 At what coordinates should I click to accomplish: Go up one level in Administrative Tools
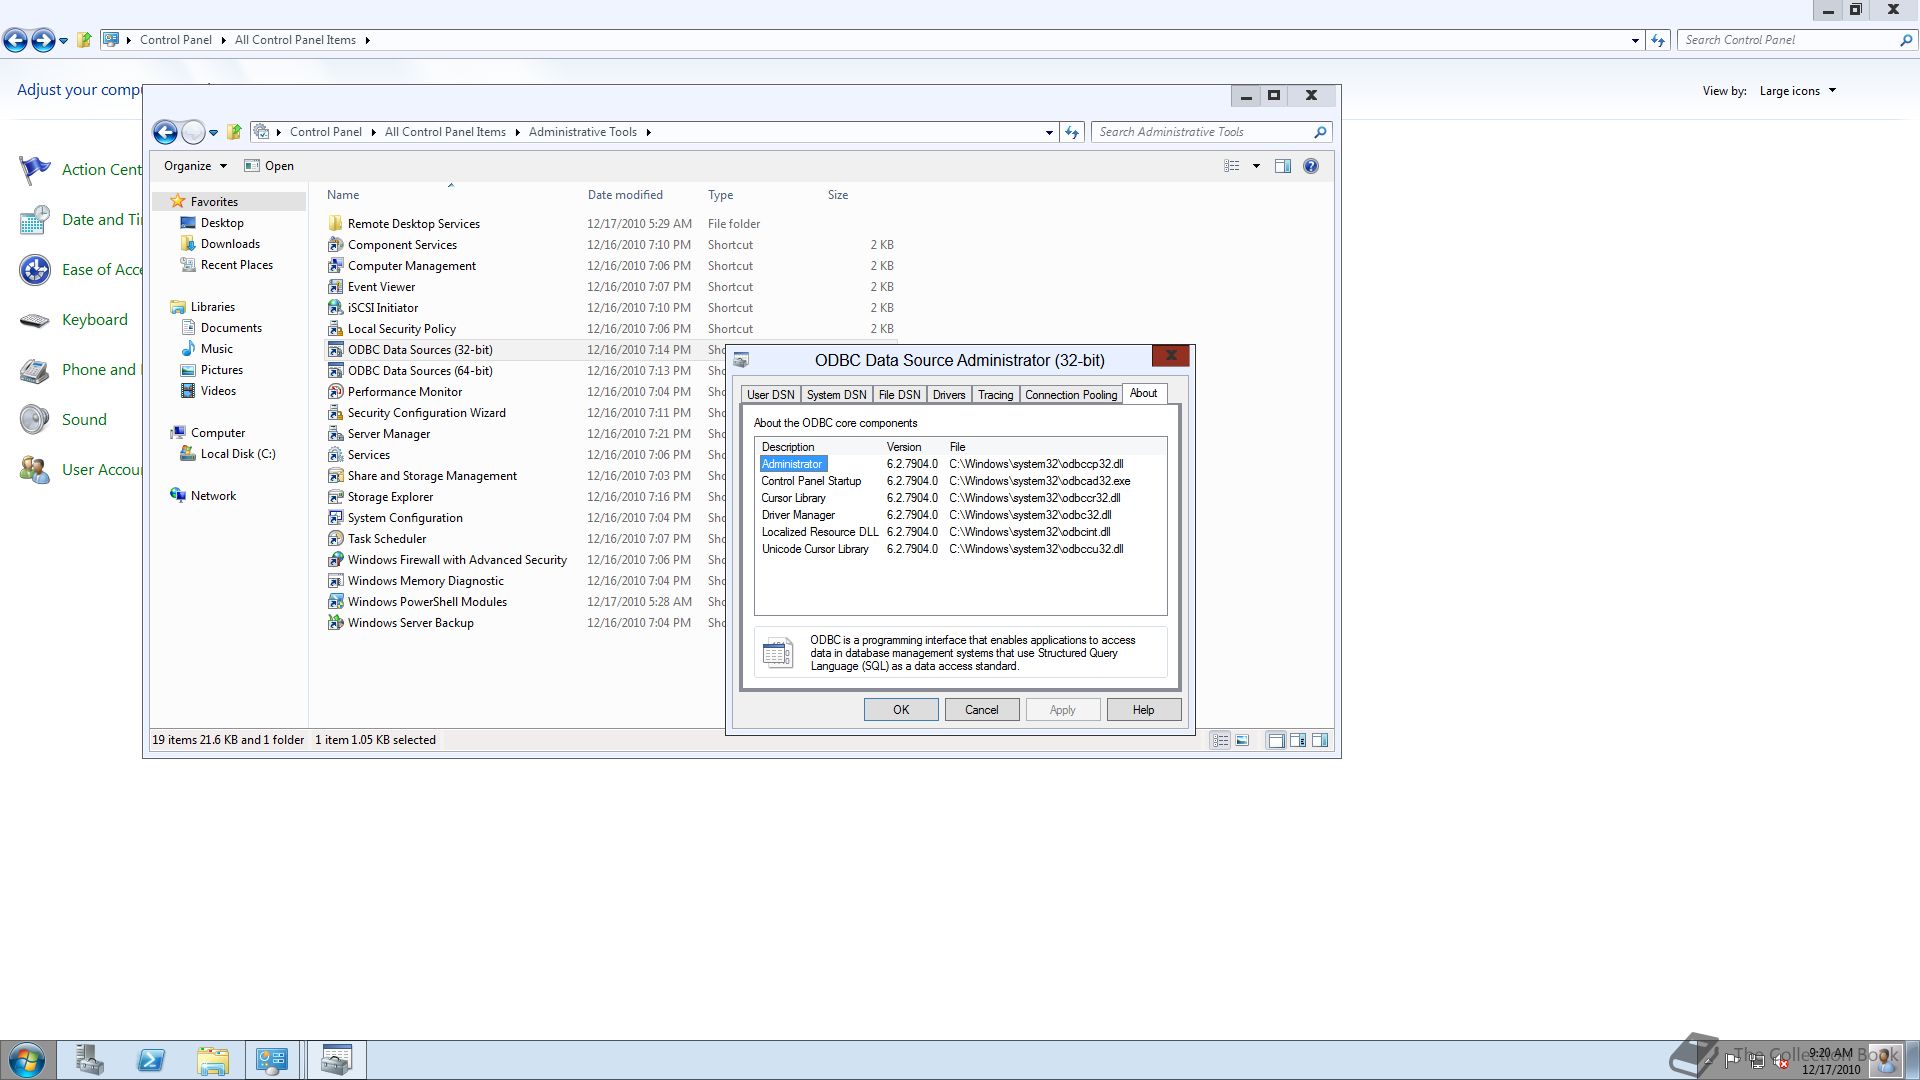click(234, 132)
